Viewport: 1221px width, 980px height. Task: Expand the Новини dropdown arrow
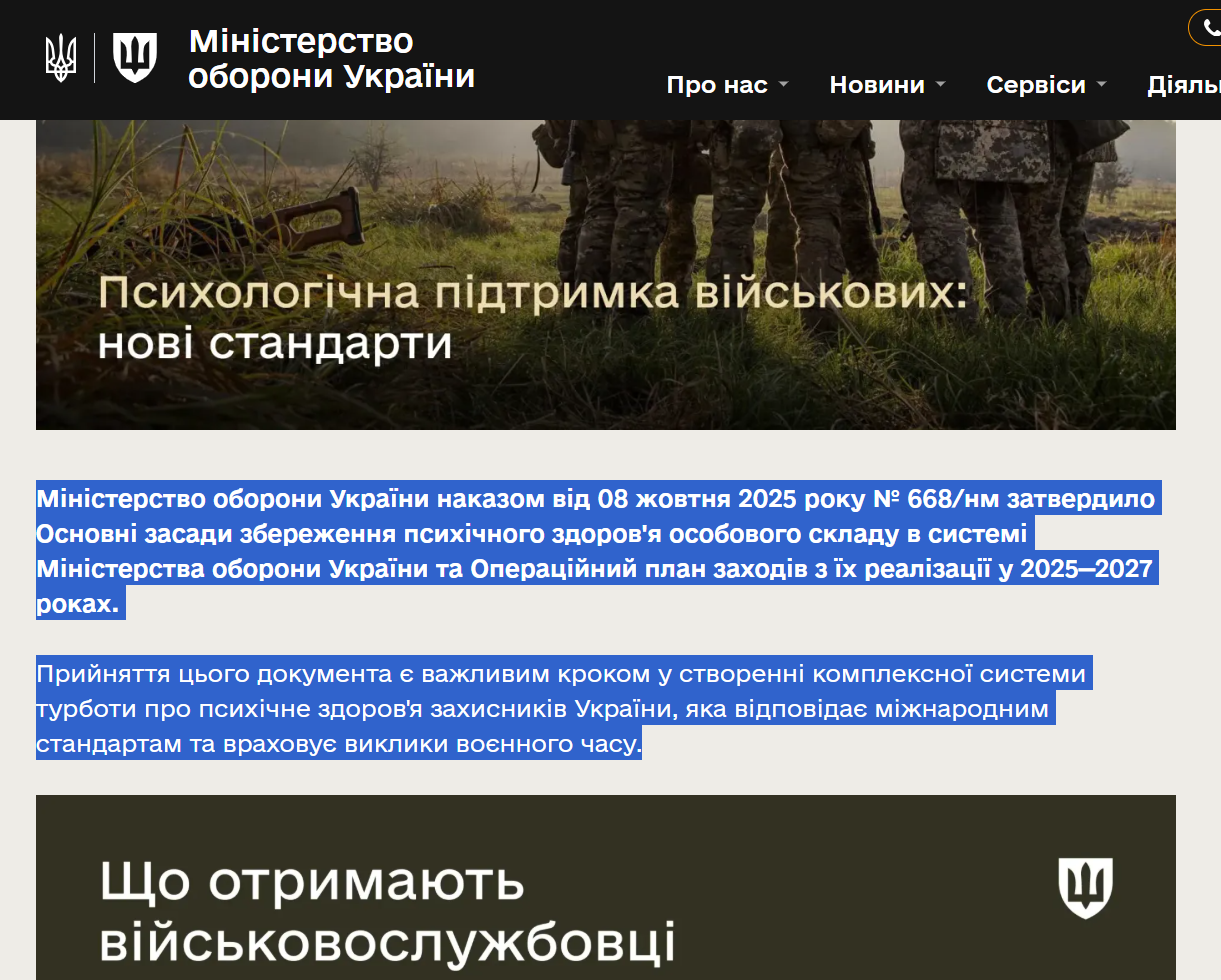940,85
